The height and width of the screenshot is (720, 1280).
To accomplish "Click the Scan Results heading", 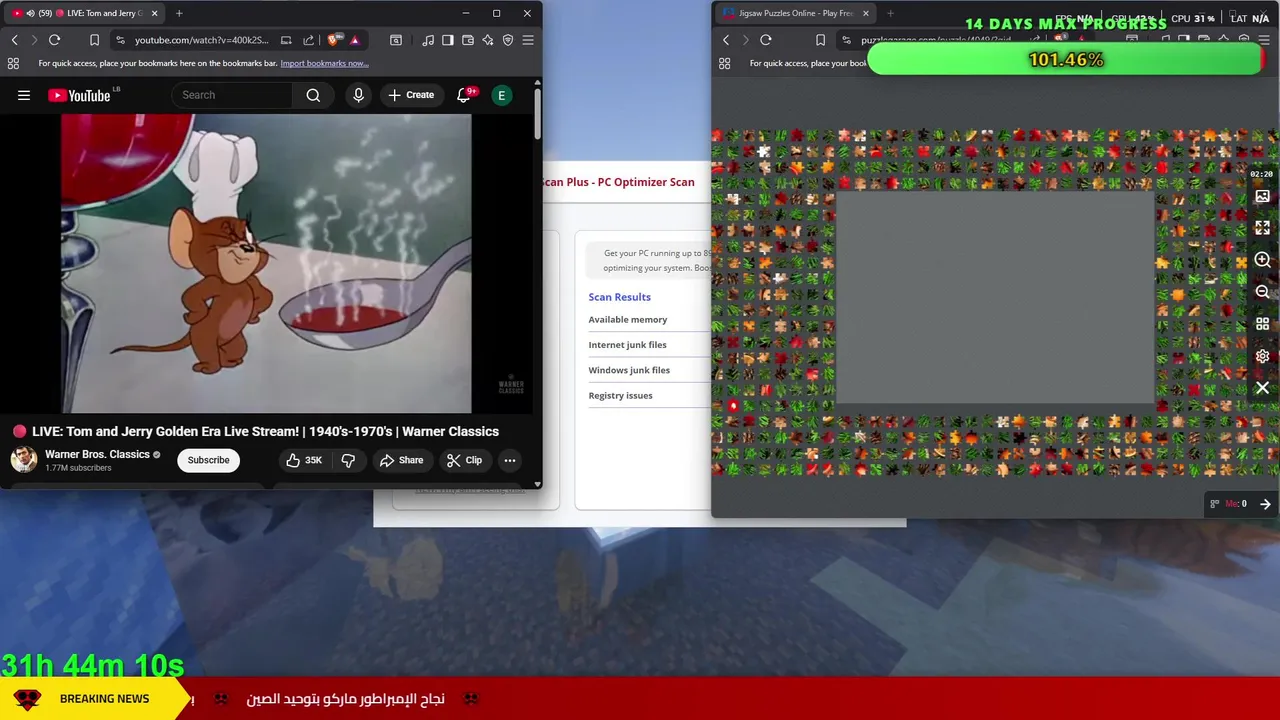I will pyautogui.click(x=619, y=297).
